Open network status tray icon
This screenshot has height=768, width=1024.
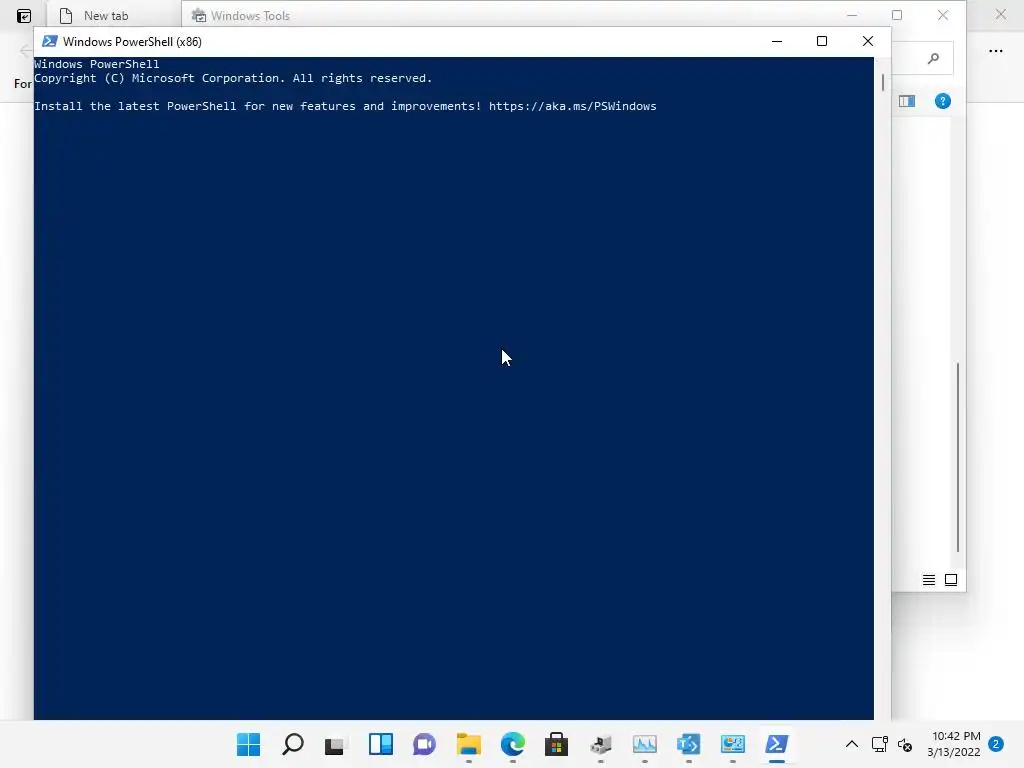[879, 744]
